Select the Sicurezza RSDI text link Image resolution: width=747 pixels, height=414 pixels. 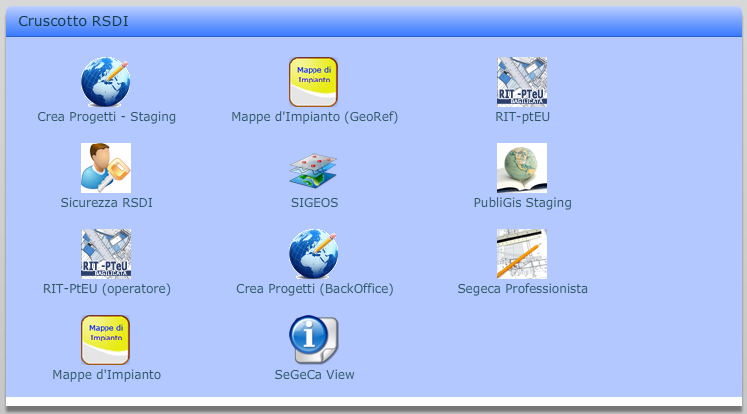click(107, 203)
